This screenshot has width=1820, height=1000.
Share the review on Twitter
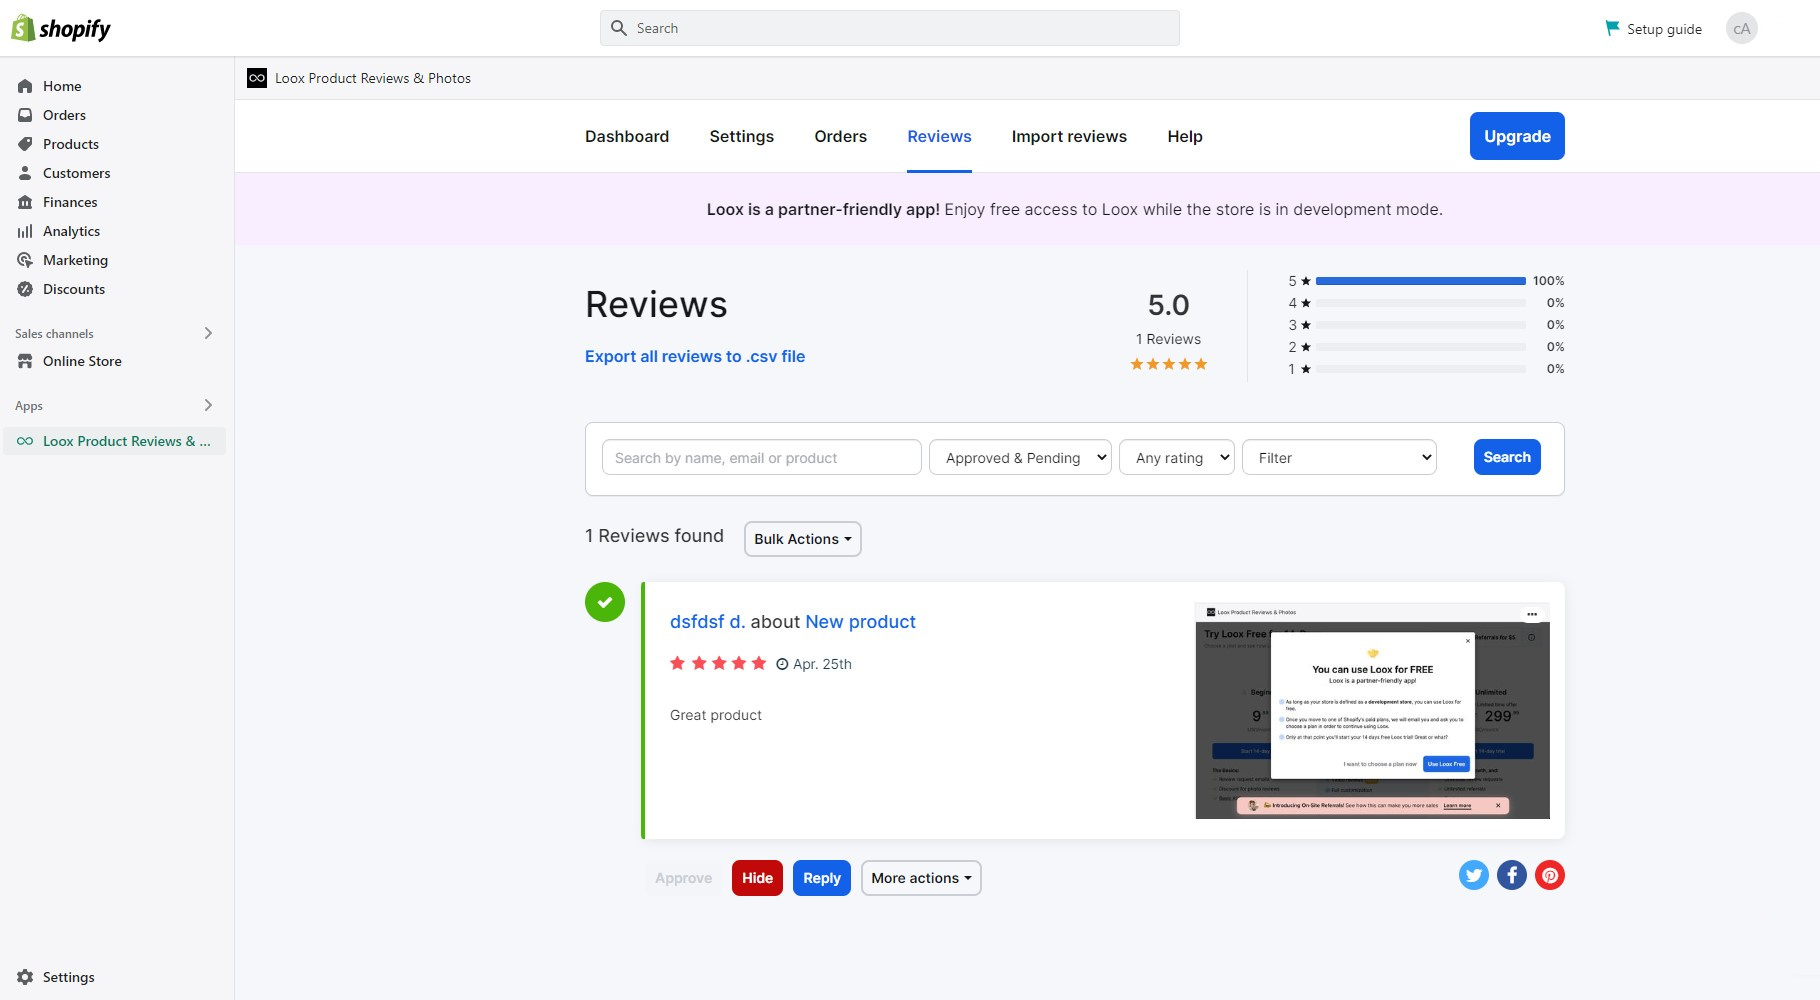coord(1473,875)
